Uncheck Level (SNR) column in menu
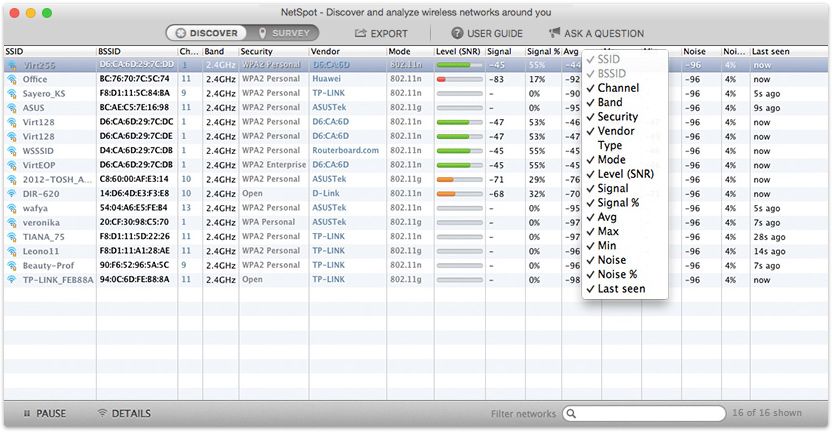The height and width of the screenshot is (432, 832). [625, 174]
